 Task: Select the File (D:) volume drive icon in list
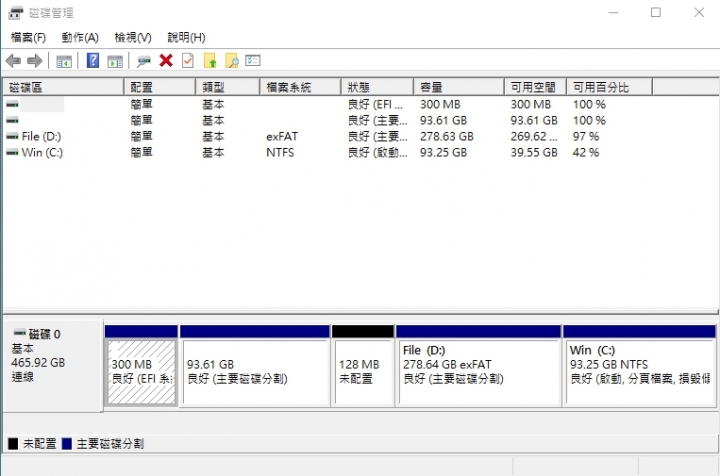(12, 136)
